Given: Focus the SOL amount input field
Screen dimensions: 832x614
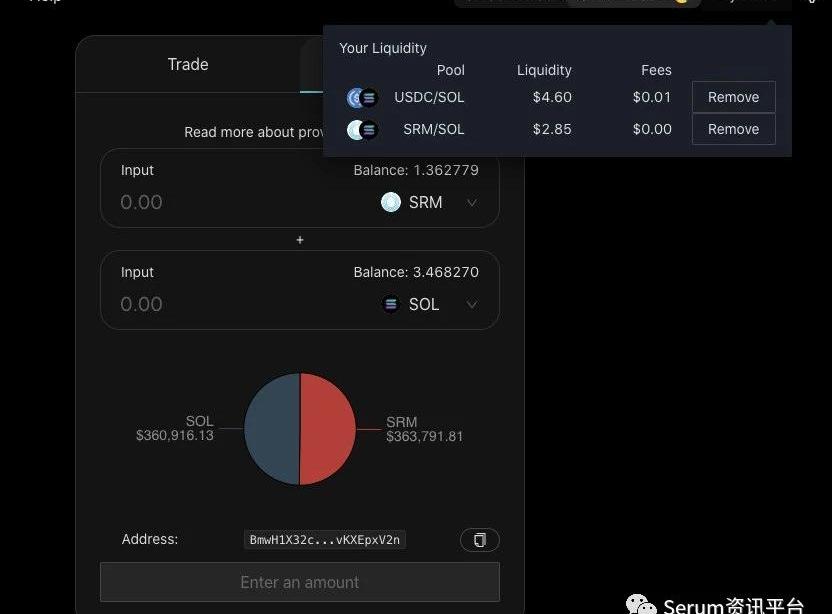Looking at the screenshot, I should [141, 304].
